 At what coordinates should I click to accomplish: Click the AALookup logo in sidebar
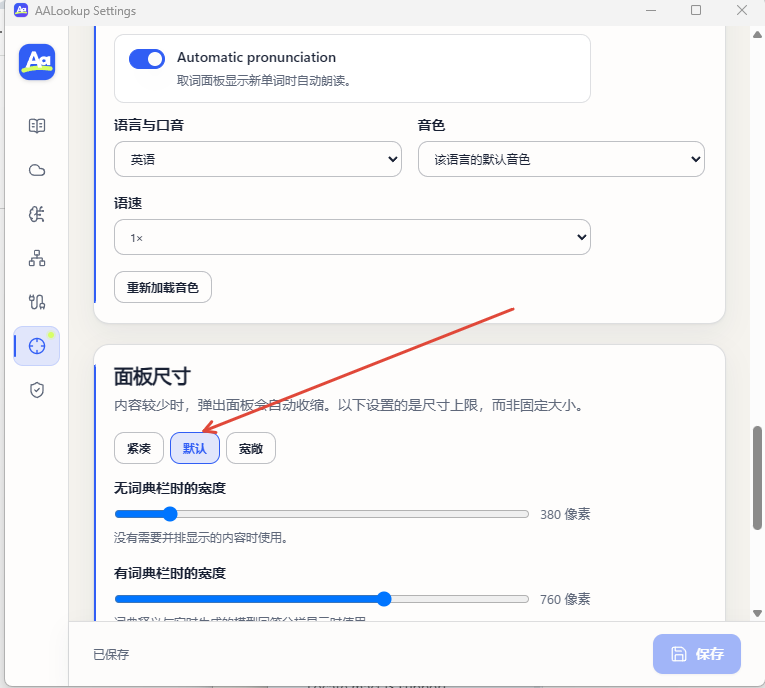tap(37, 62)
